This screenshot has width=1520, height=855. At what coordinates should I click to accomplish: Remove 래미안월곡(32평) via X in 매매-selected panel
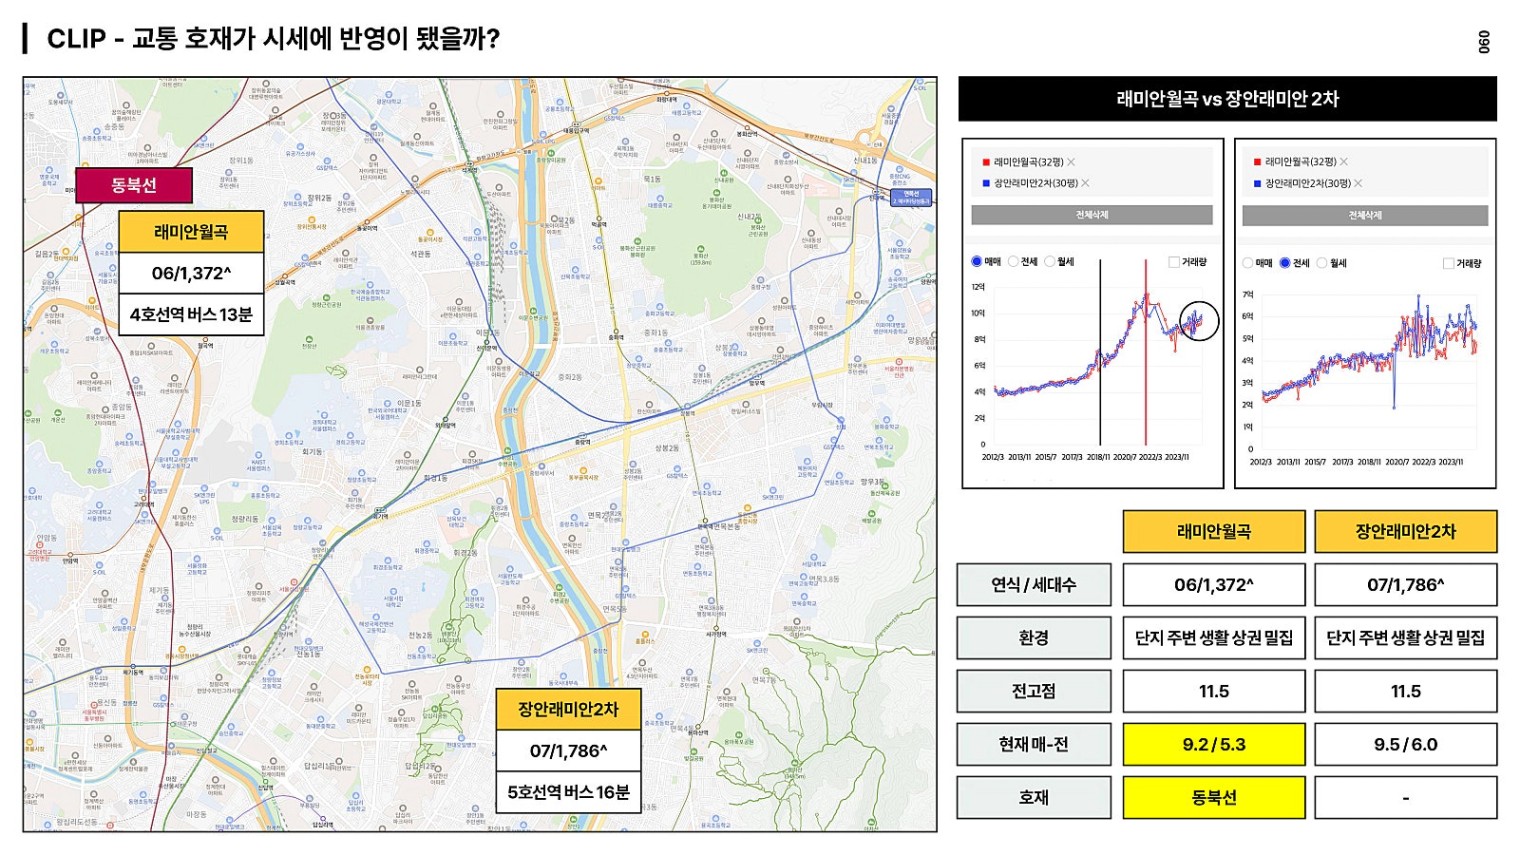tap(1071, 162)
